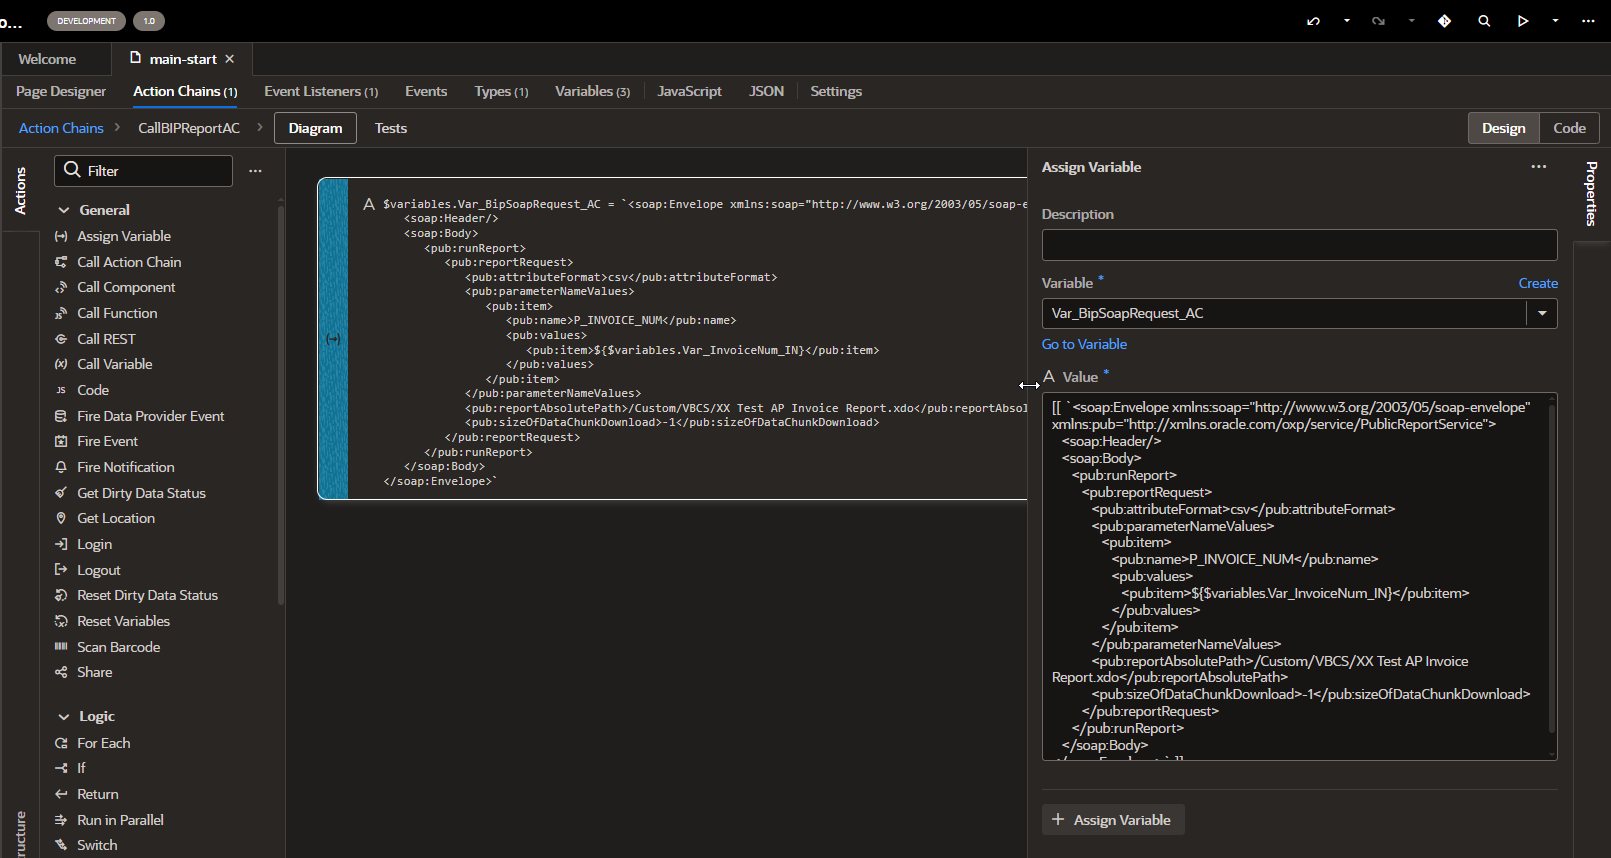
Task: Select the Fire Notification action
Action: (126, 467)
